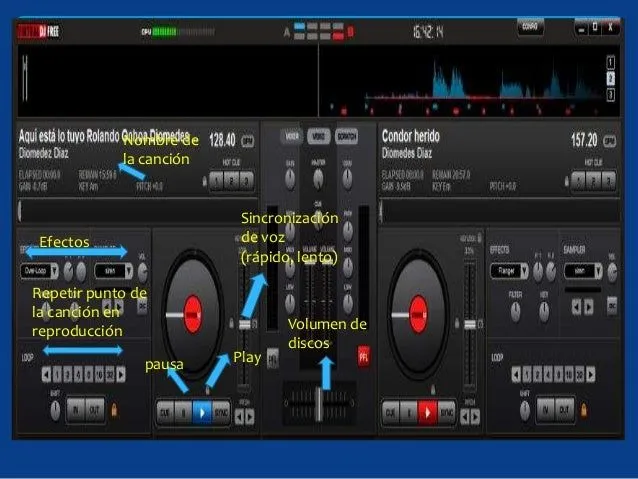Toggle key lock beside left pitch slider
638x479 pixels.
pyautogui.click(x=232, y=323)
